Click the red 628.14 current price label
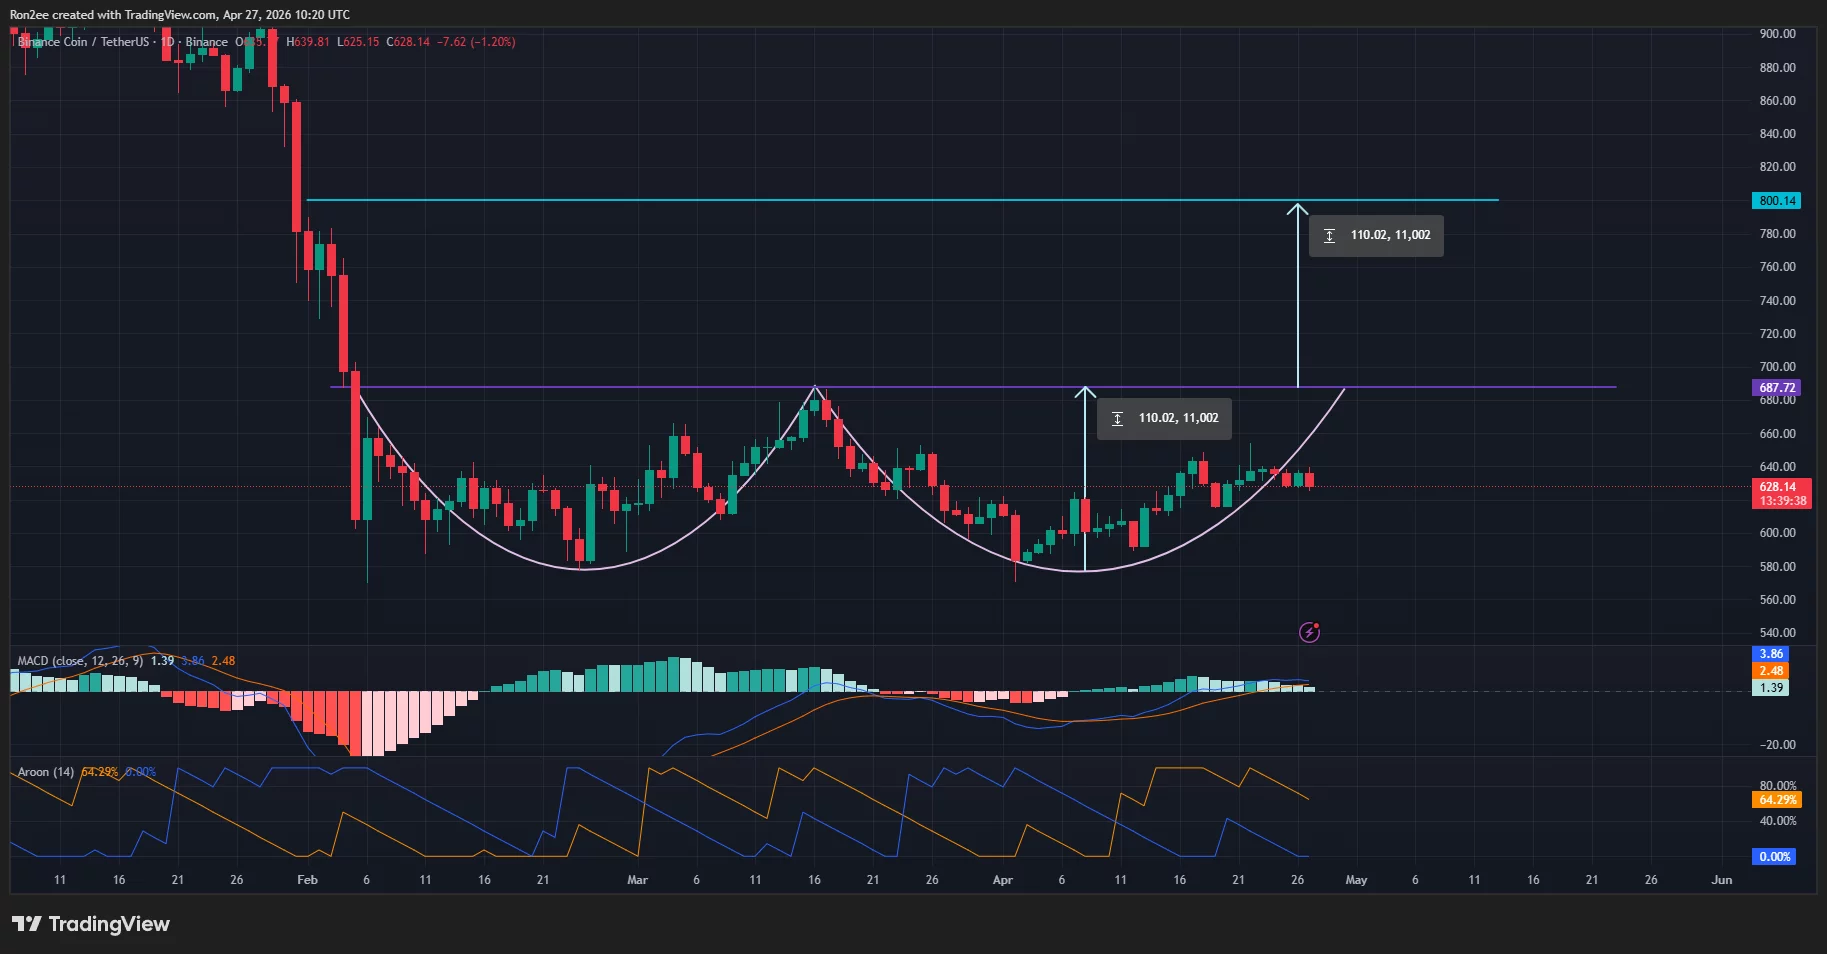This screenshot has height=954, width=1827. point(1779,487)
